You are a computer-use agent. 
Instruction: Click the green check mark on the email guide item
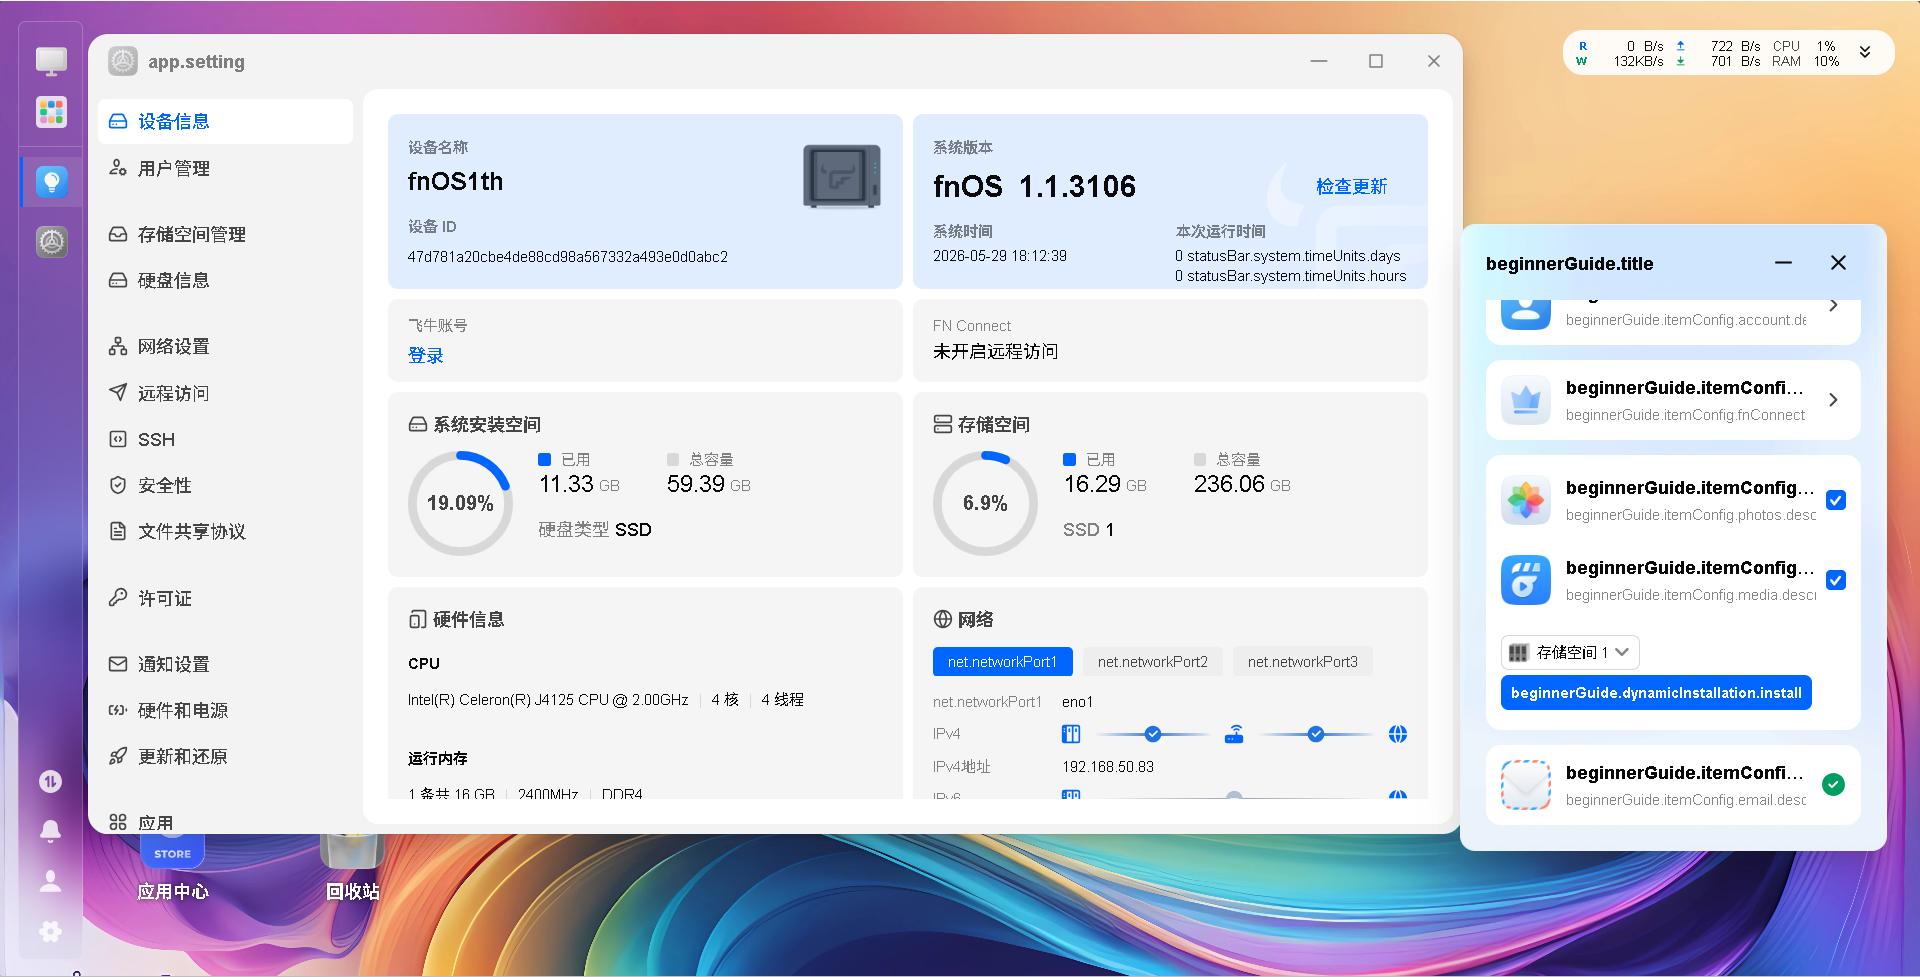1833,785
